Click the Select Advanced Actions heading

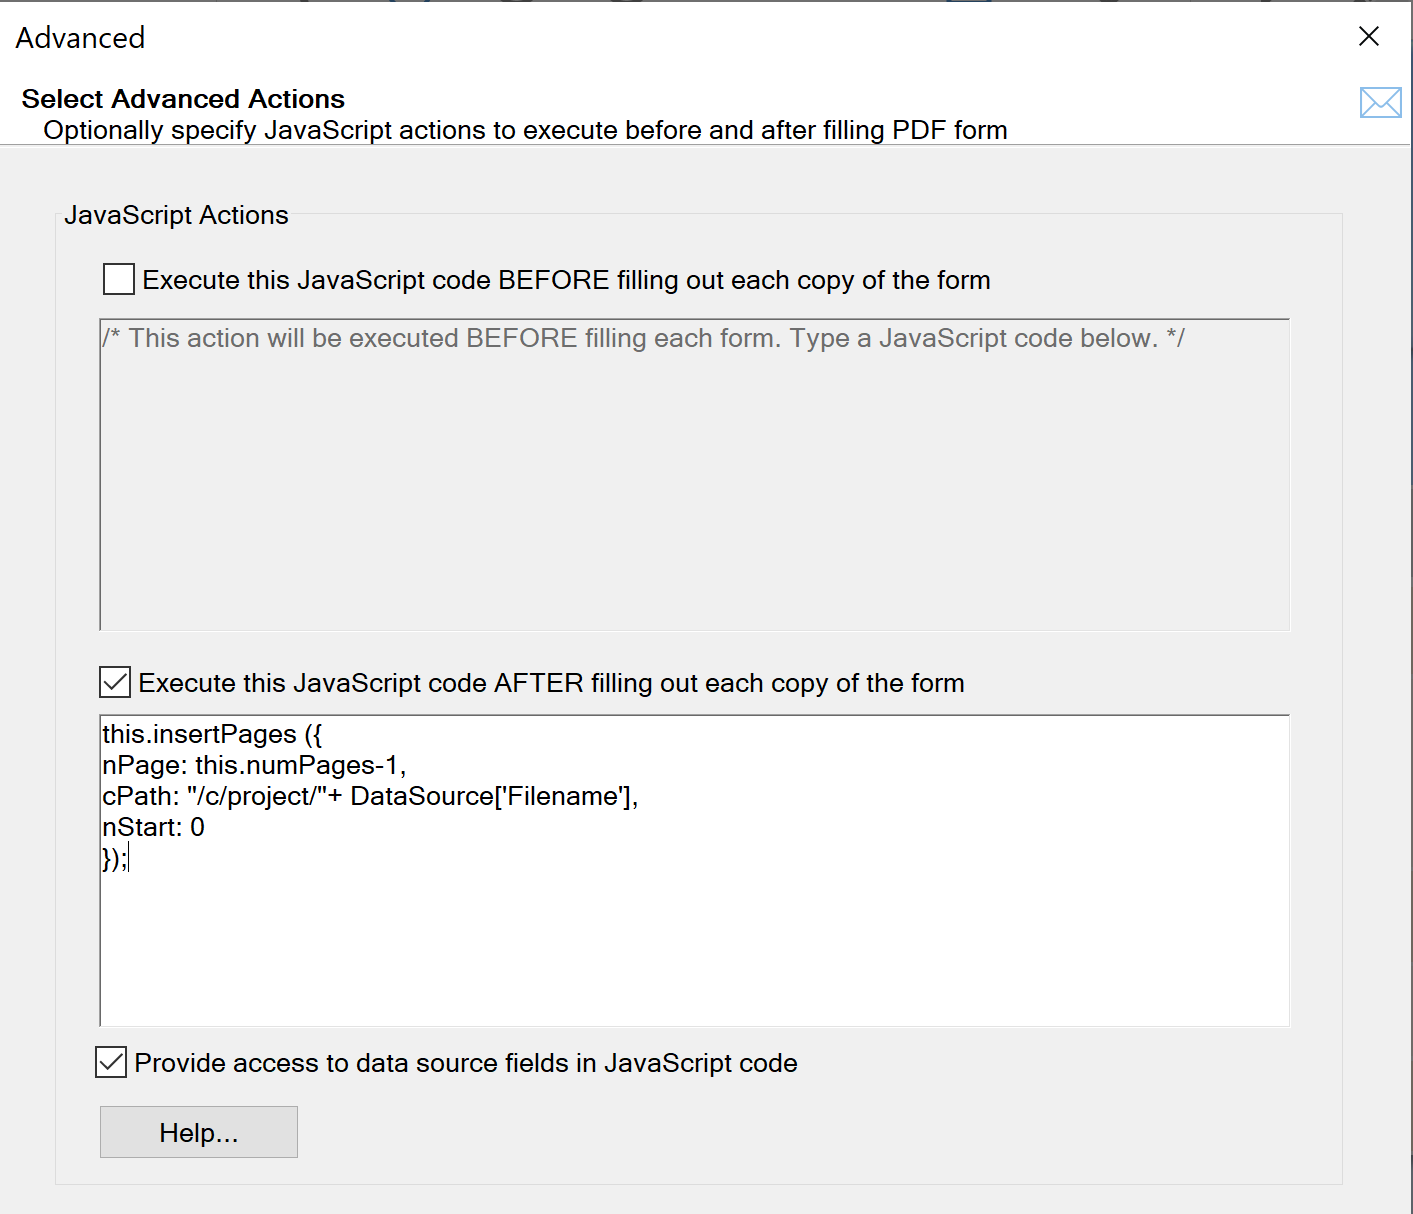183,99
